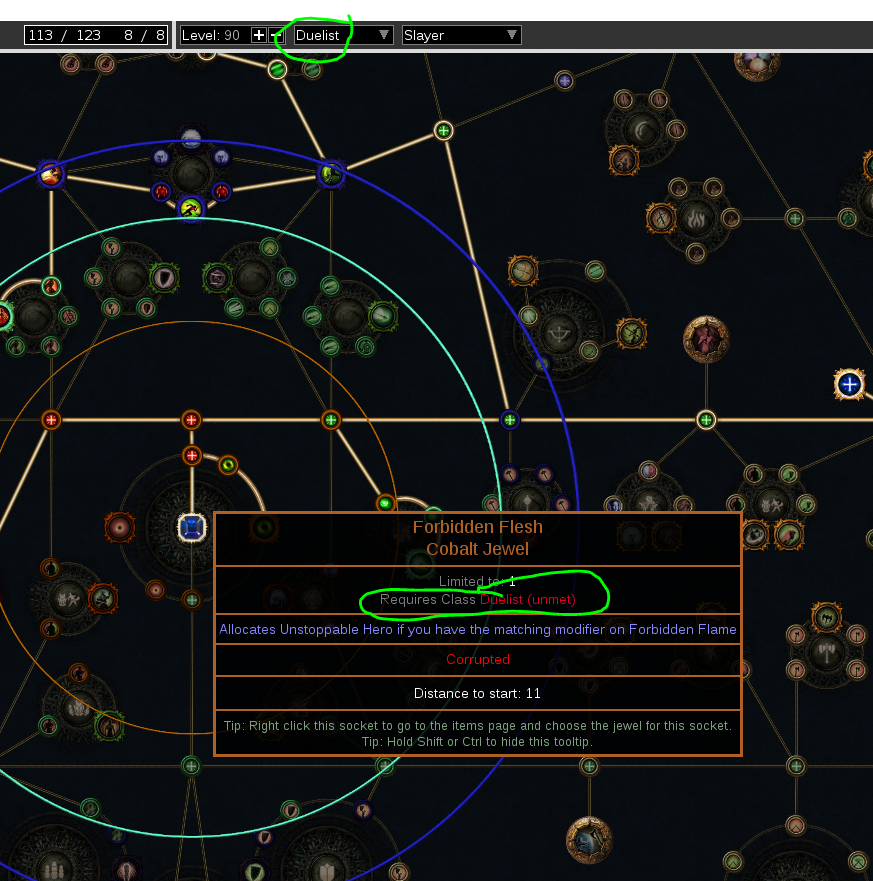Click gold-ringed green plus node under red keystone
Screen dimensions: 873x881
(706, 420)
